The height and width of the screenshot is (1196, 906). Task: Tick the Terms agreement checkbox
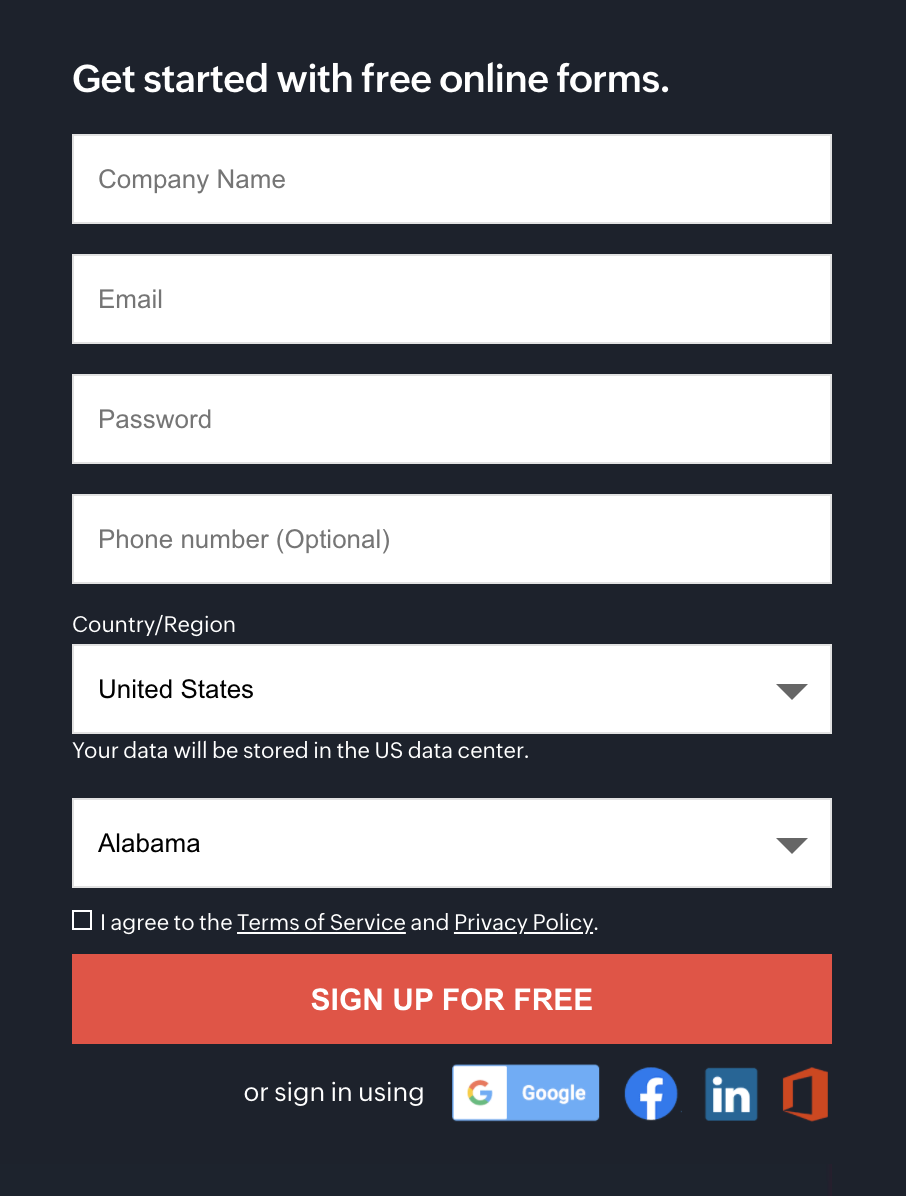82,921
